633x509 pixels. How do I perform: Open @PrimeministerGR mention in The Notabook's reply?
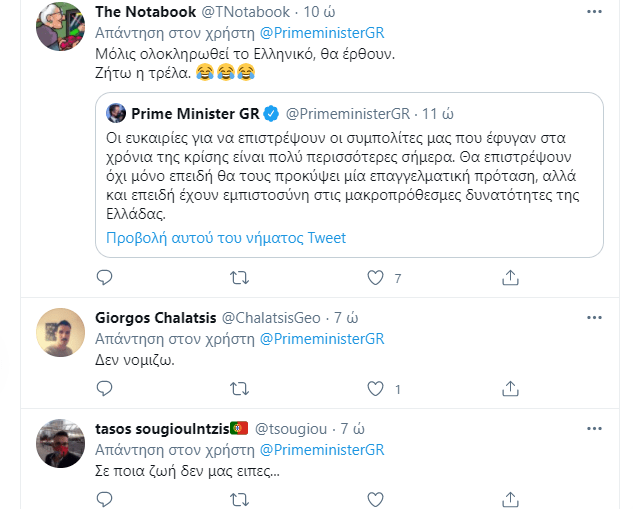322,30
